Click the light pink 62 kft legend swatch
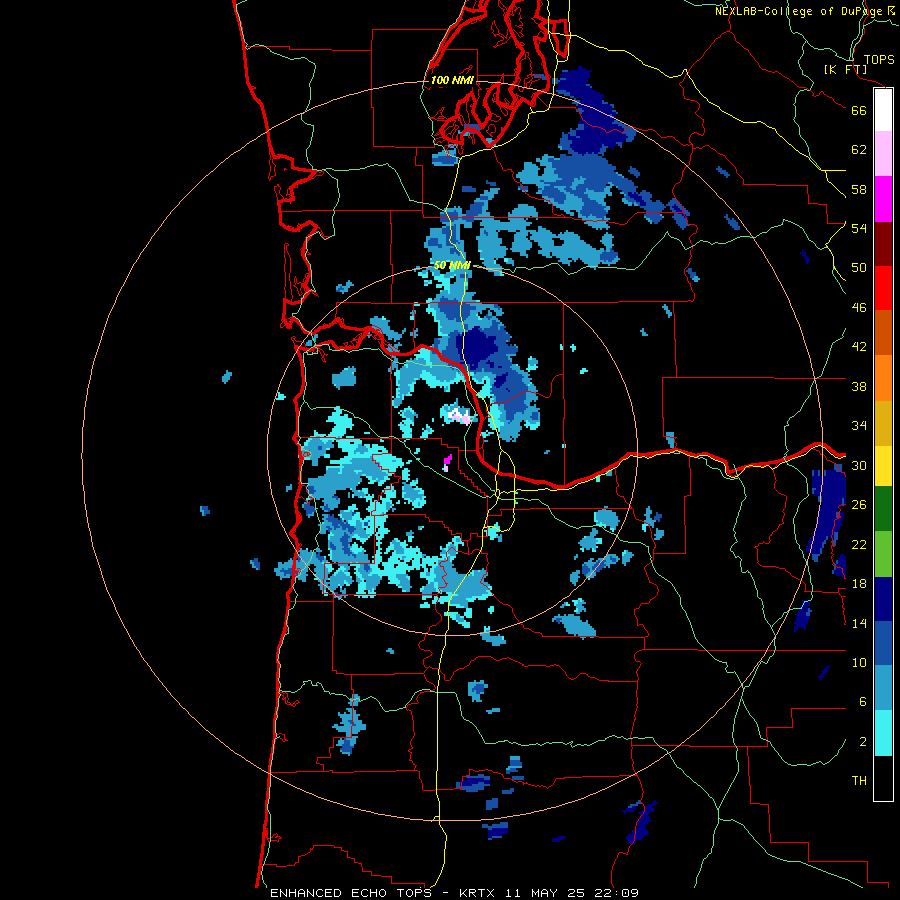 point(883,153)
